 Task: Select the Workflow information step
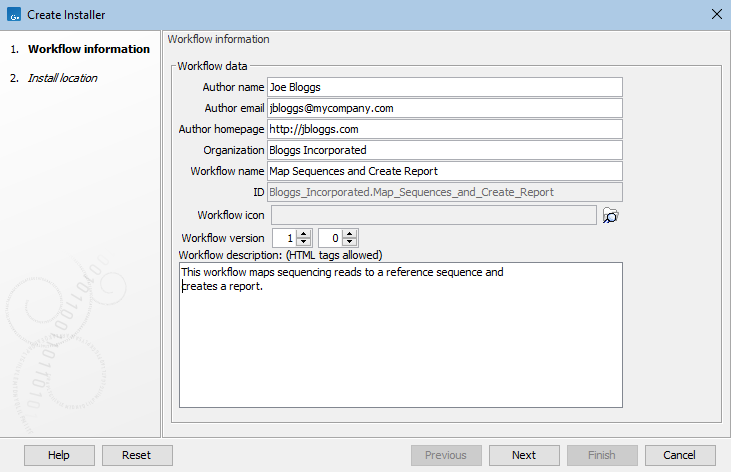click(88, 49)
